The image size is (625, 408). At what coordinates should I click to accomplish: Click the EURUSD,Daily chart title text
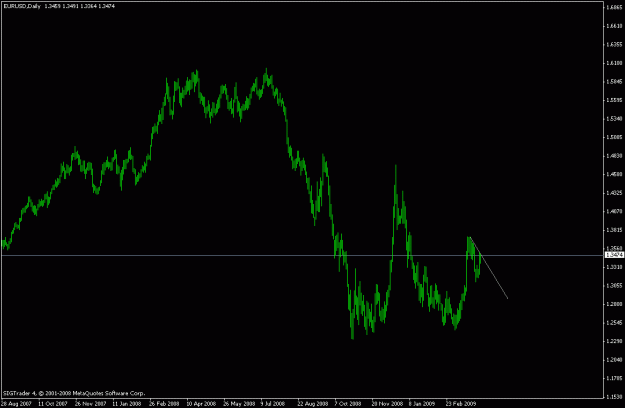[x=22, y=6]
